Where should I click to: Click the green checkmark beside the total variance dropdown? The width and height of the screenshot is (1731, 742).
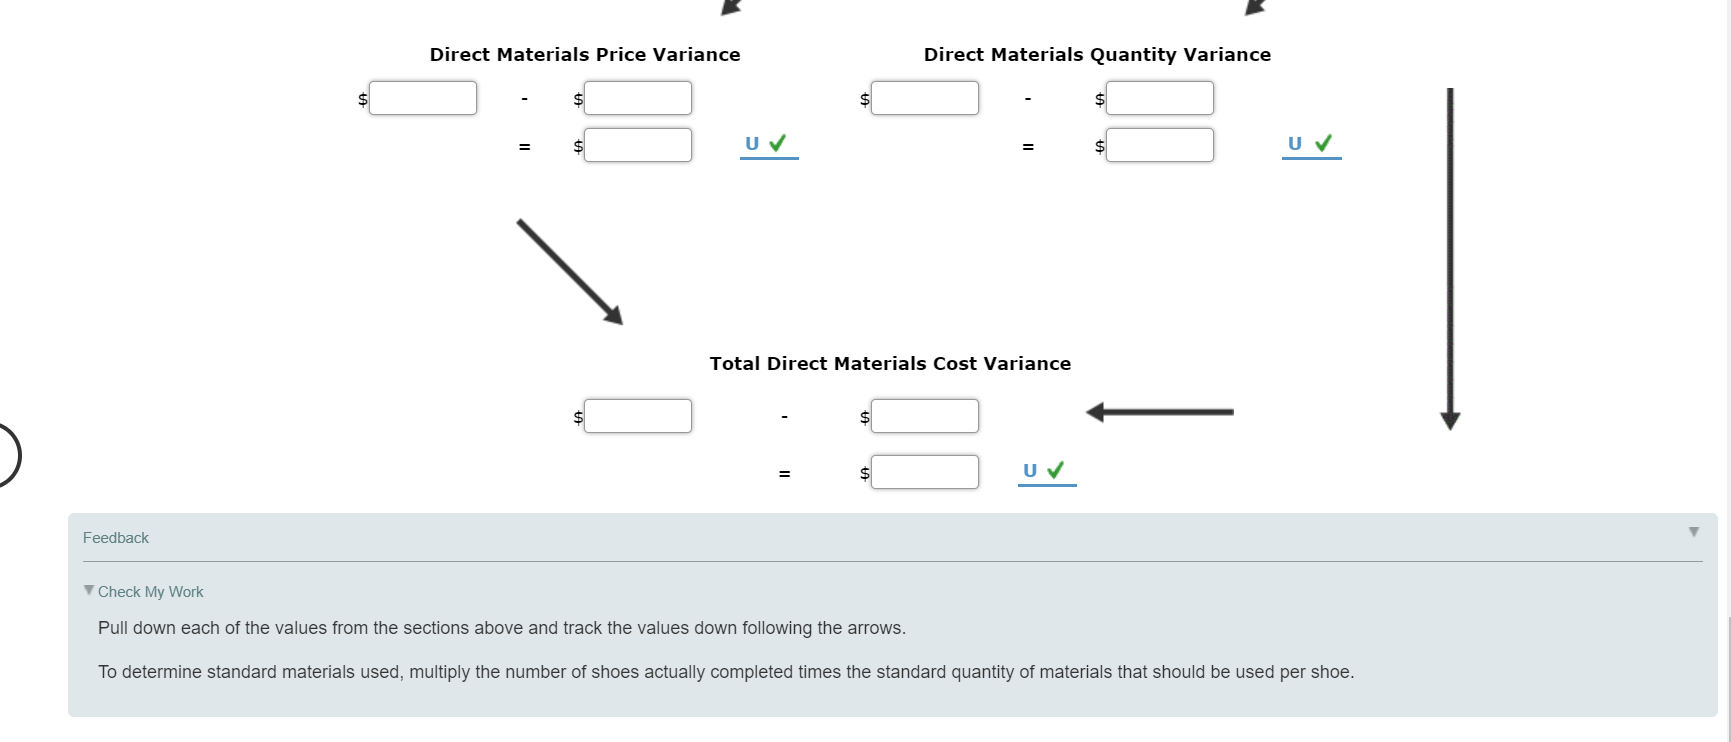coord(1057,469)
